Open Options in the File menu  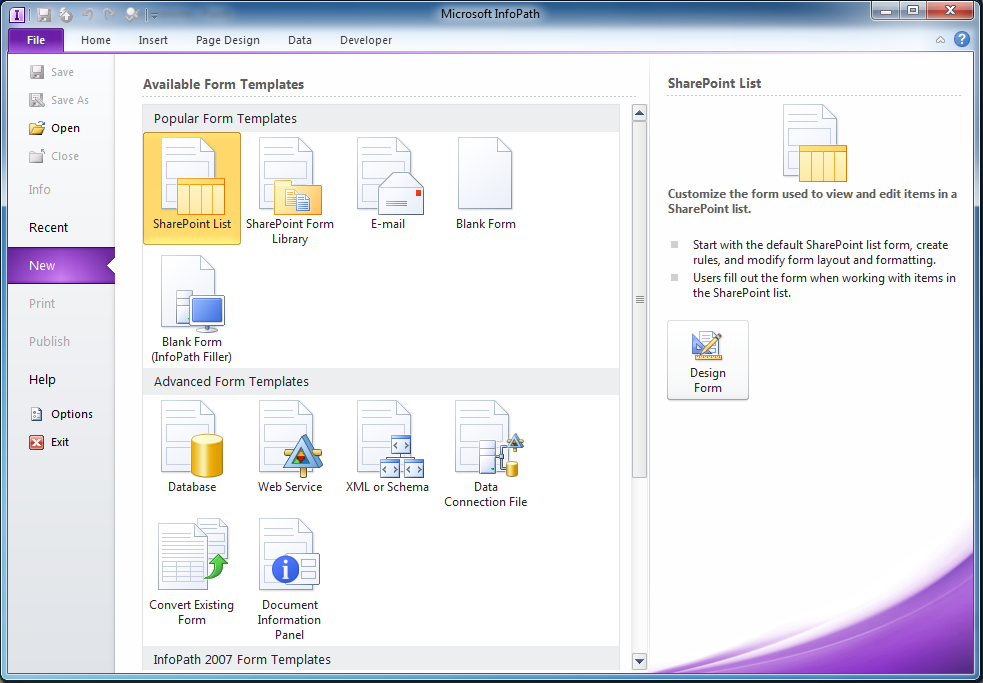tap(71, 414)
